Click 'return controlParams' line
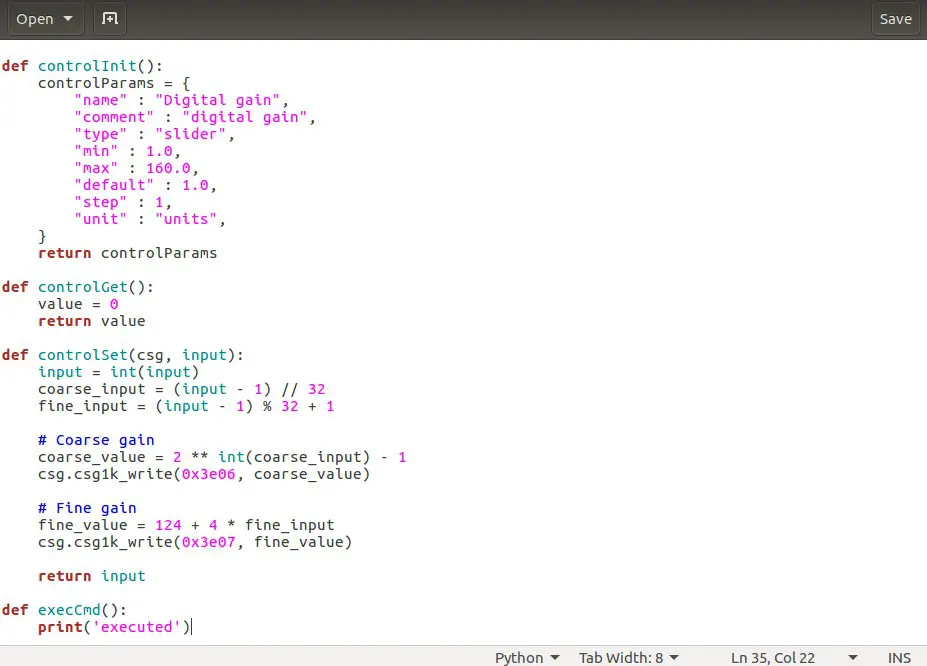Viewport: 927px width, 666px height. pyautogui.click(x=127, y=254)
